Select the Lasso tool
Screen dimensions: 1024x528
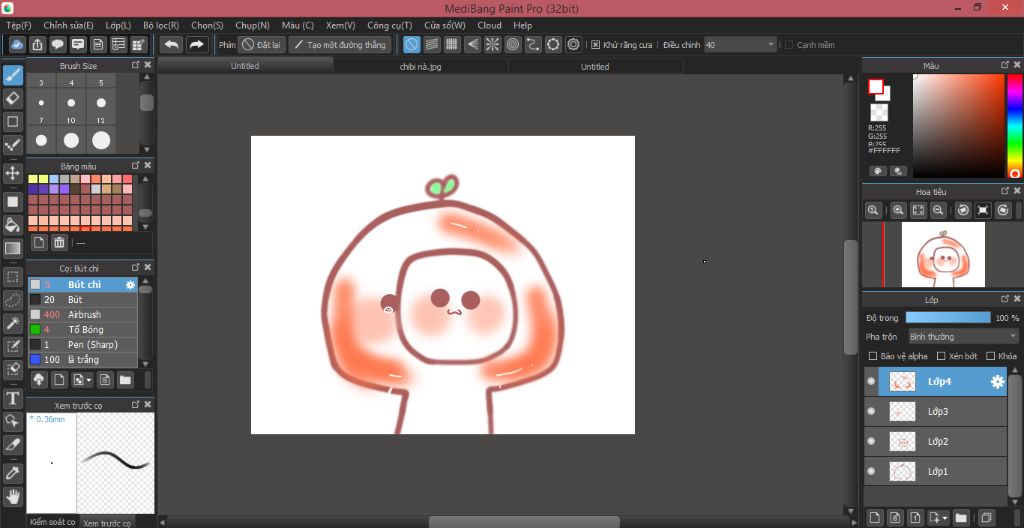click(12, 300)
